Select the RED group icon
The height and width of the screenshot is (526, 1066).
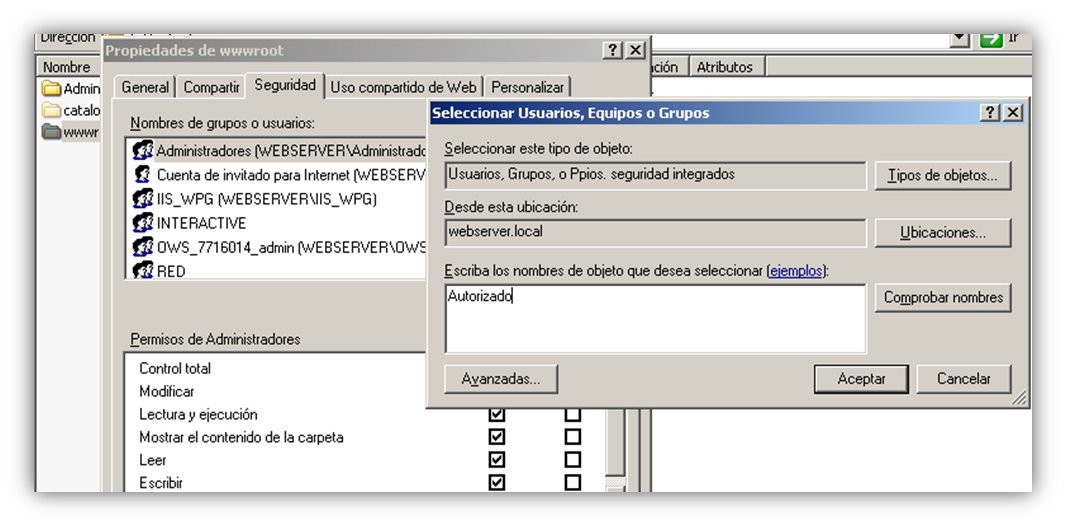tap(143, 270)
